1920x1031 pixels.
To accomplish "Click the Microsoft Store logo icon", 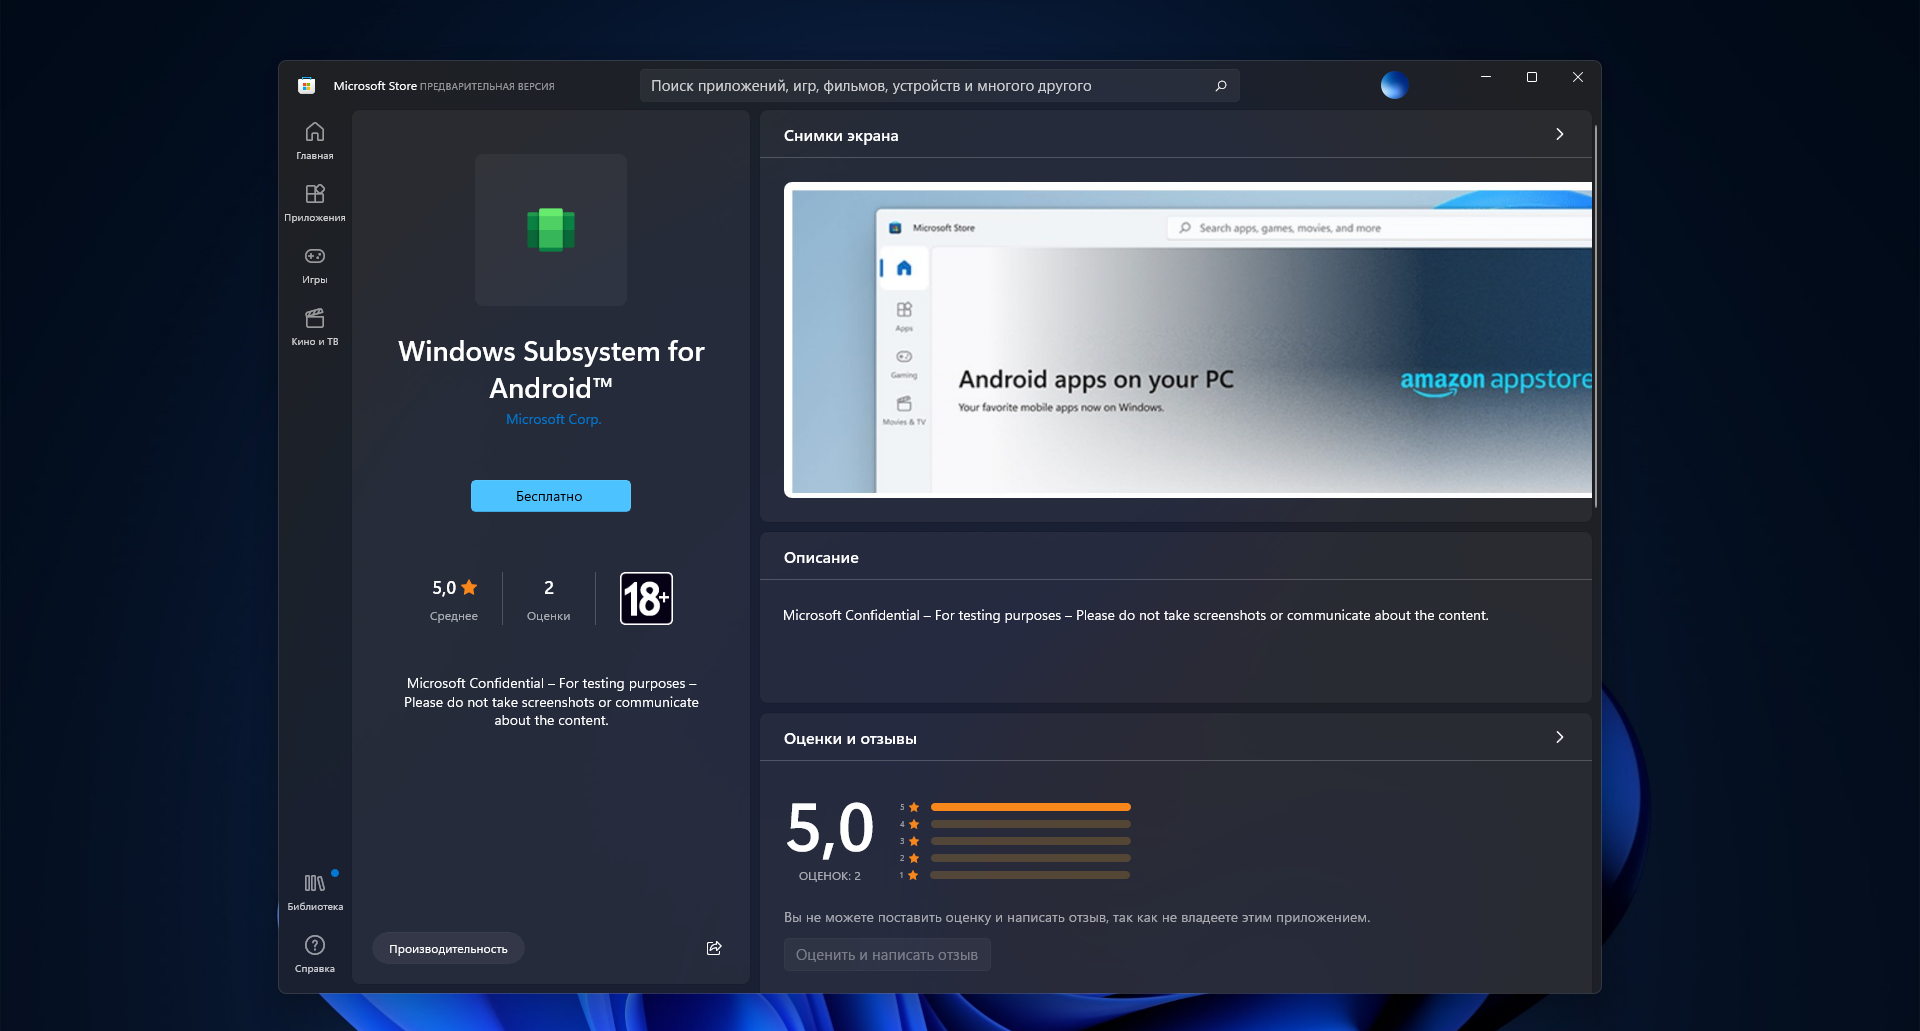I will pos(307,86).
